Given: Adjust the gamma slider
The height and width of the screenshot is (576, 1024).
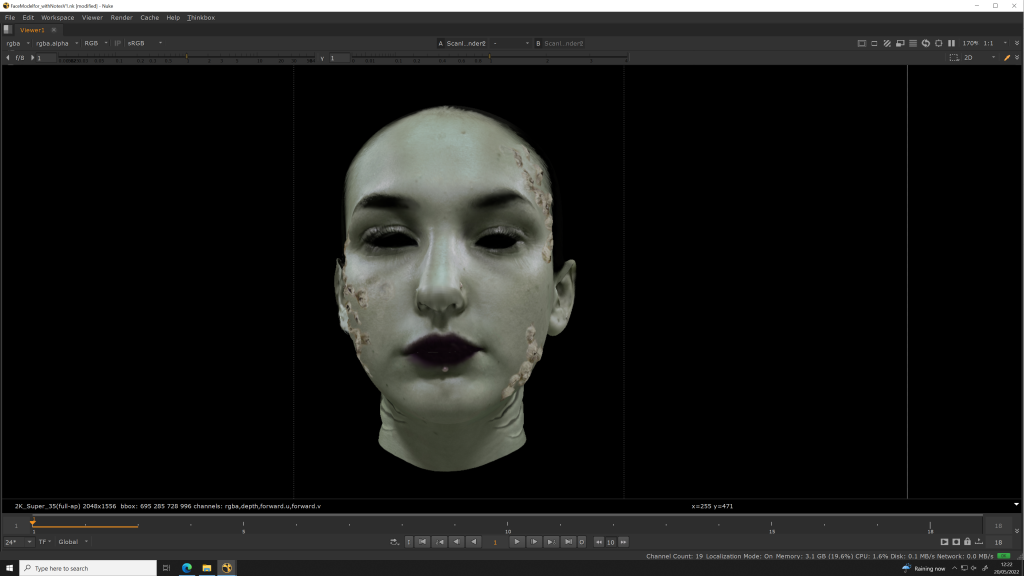Looking at the screenshot, I should tap(489, 58).
